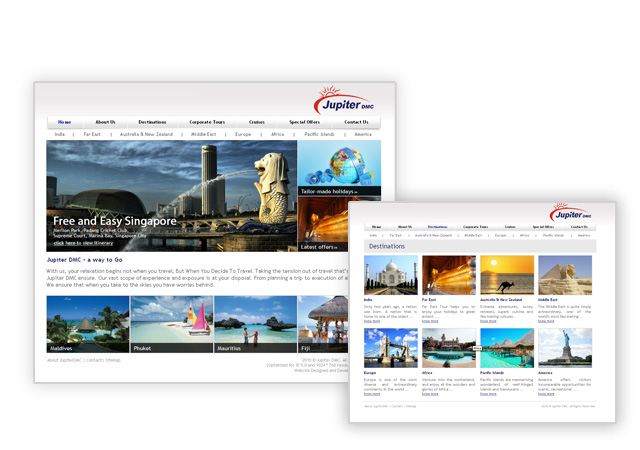The width and height of the screenshot is (640, 450).
Task: Click the 'Jupiter DMC - a way to Go' heading
Action: pyautogui.click(x=84, y=260)
